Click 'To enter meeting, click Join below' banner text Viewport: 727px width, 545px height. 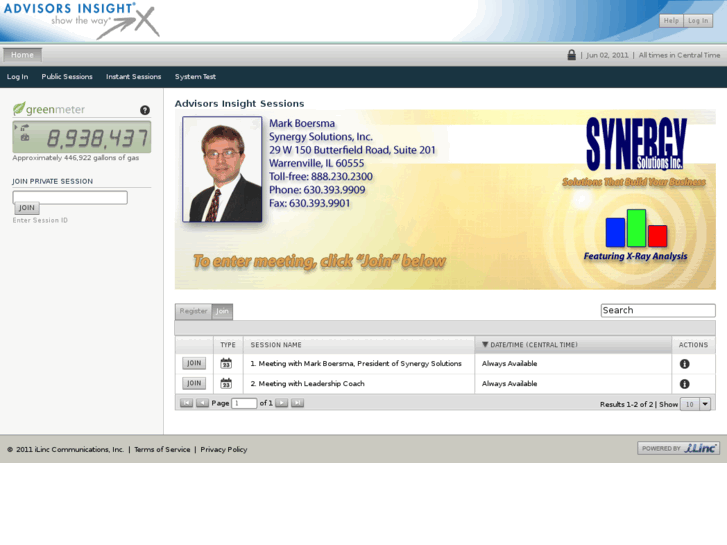pyautogui.click(x=319, y=261)
